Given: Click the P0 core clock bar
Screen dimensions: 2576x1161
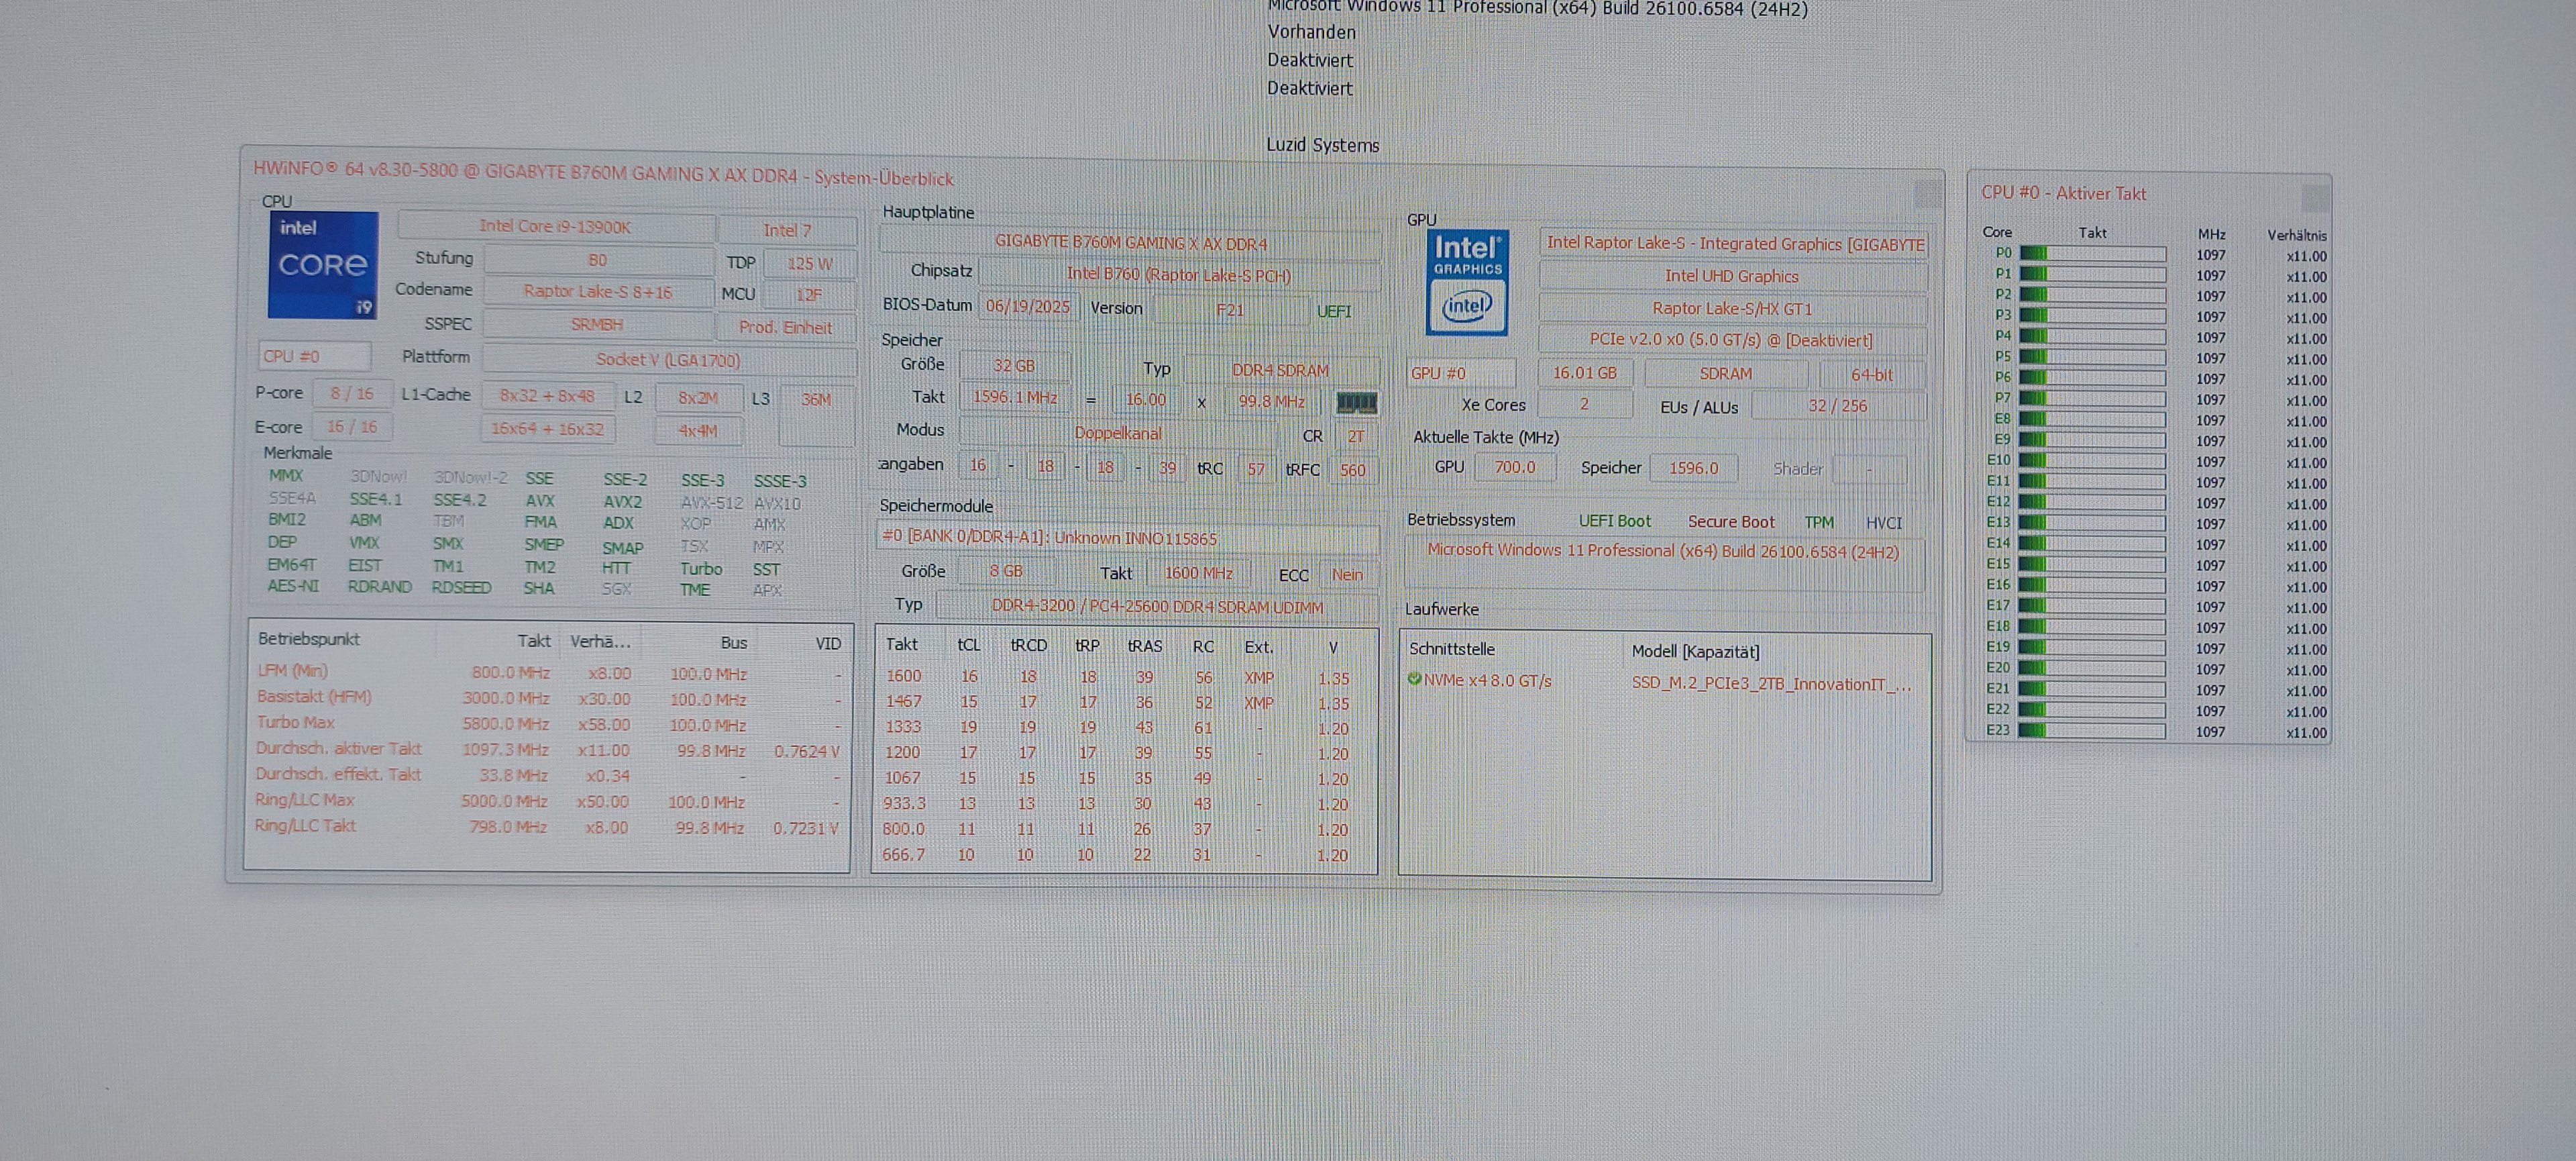Looking at the screenshot, I should [2092, 254].
